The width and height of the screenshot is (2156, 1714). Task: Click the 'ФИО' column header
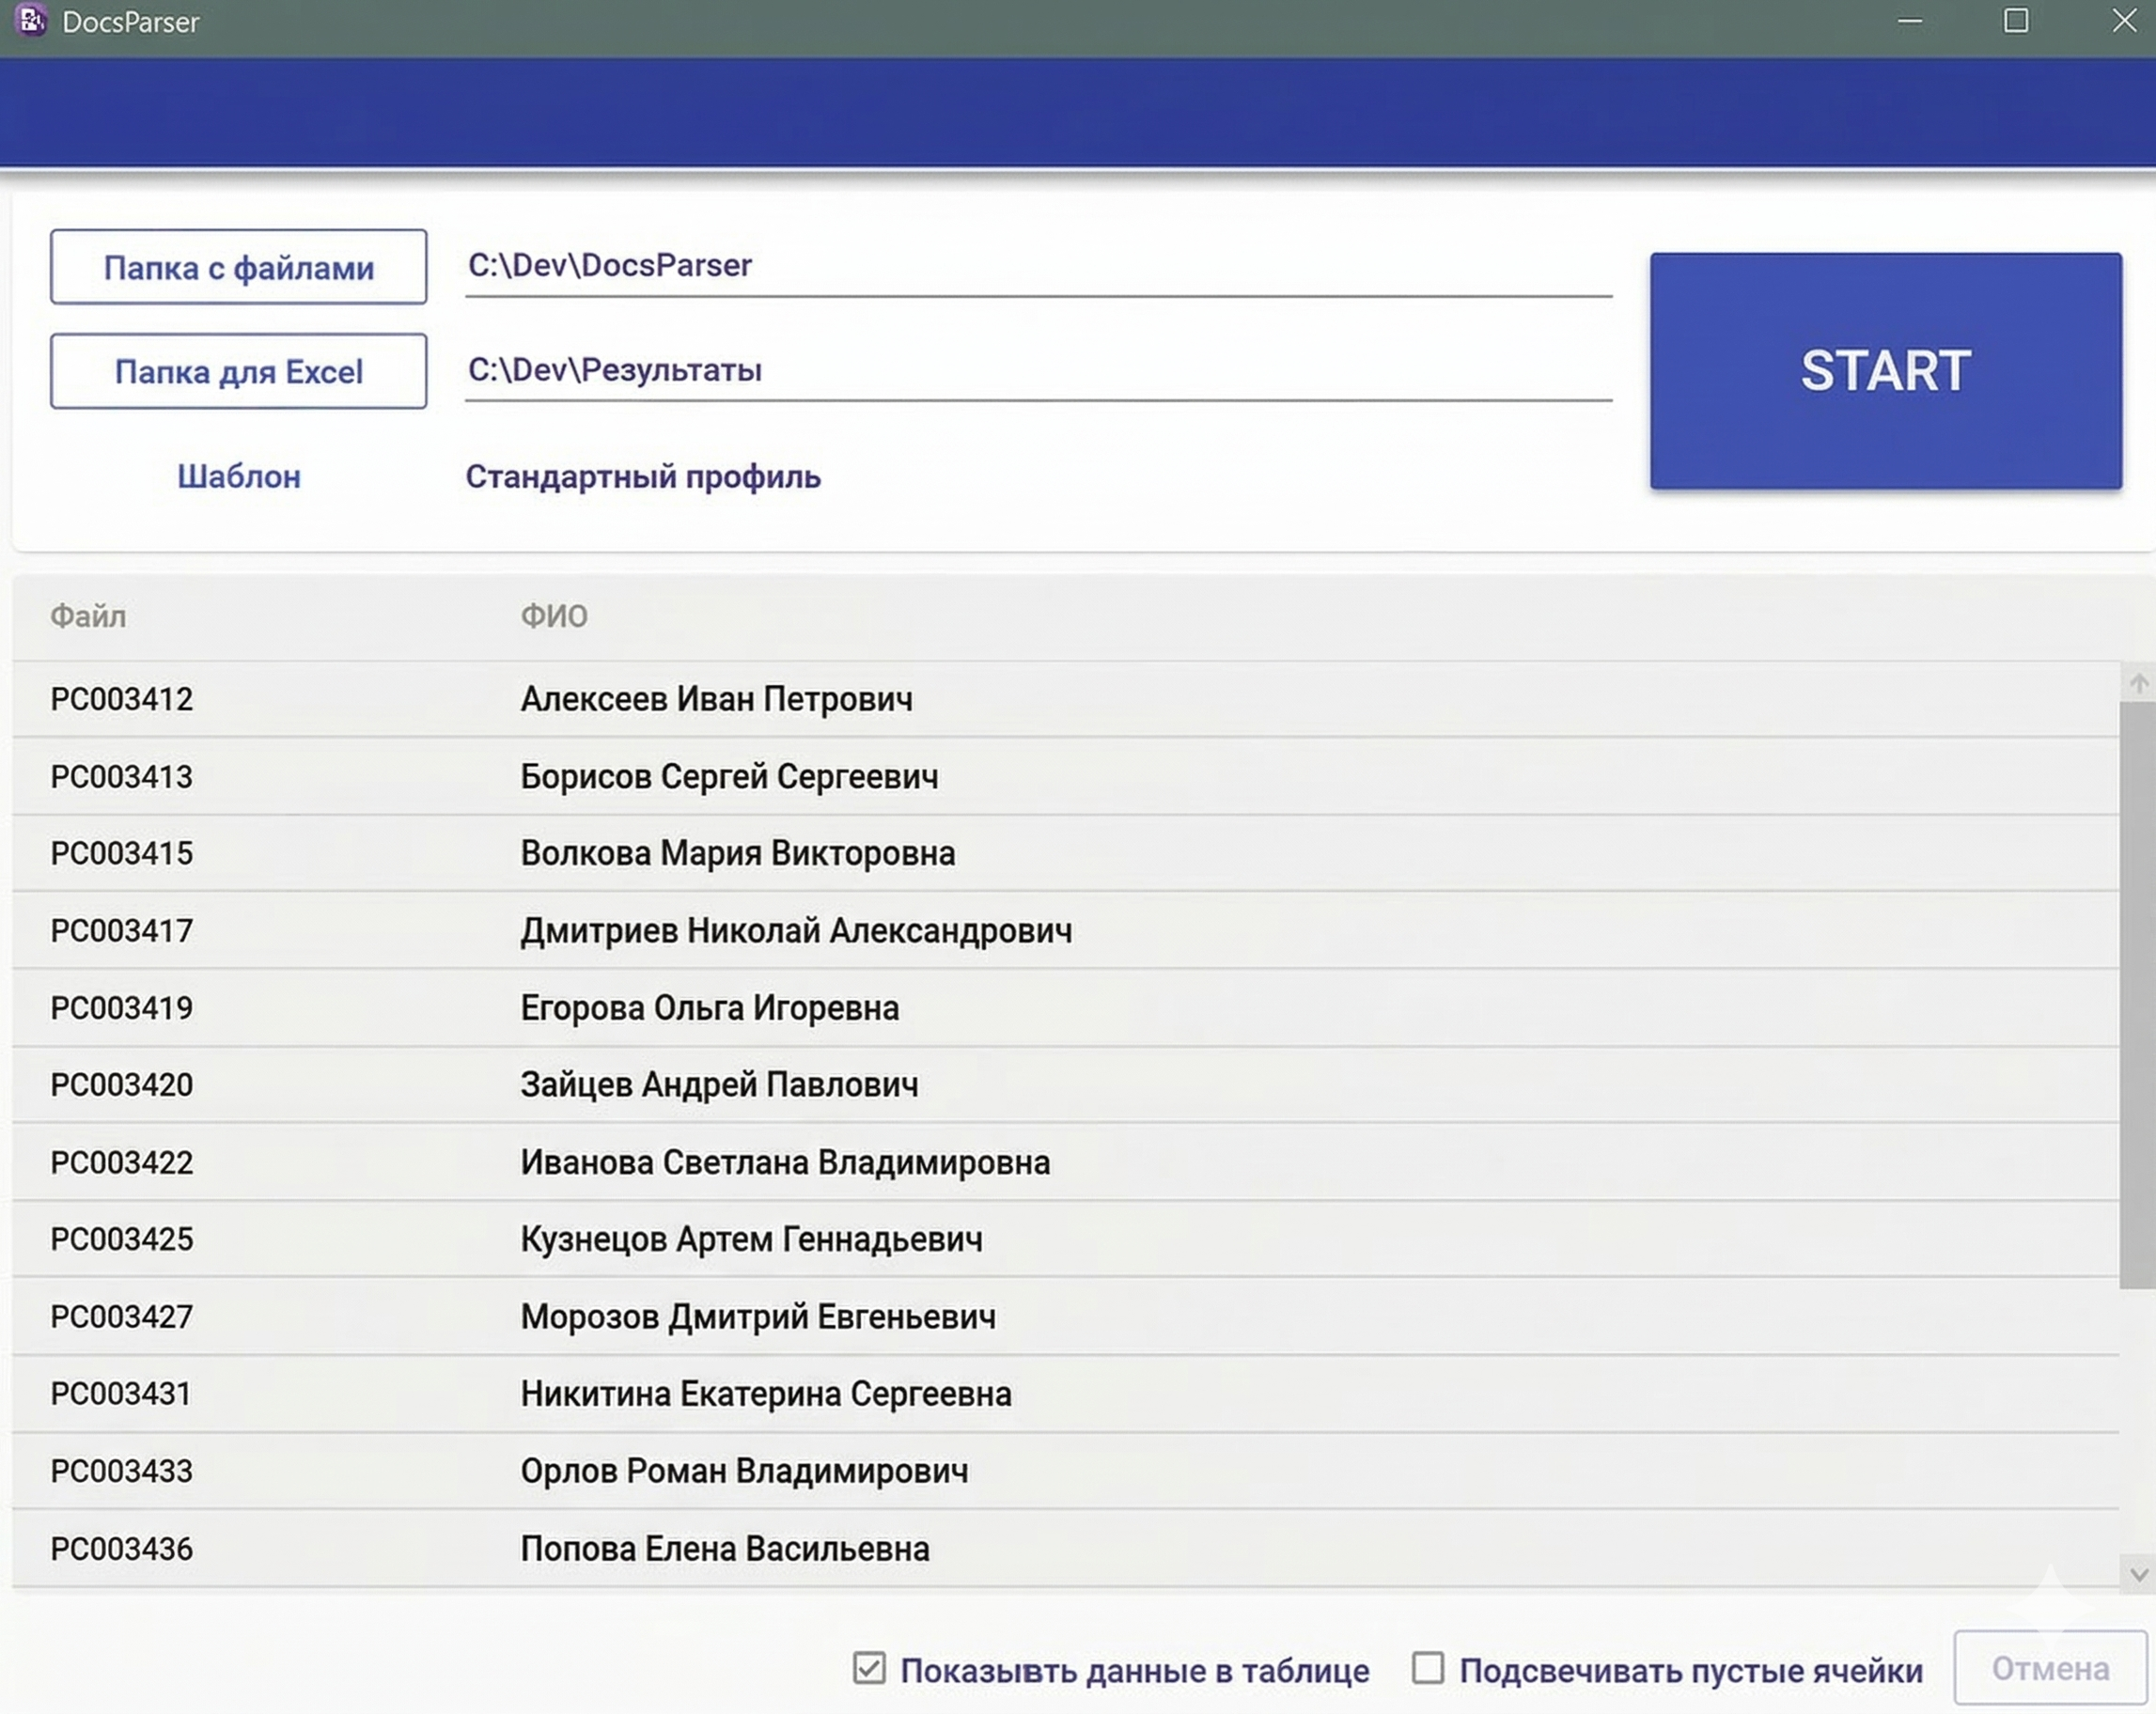pos(554,616)
